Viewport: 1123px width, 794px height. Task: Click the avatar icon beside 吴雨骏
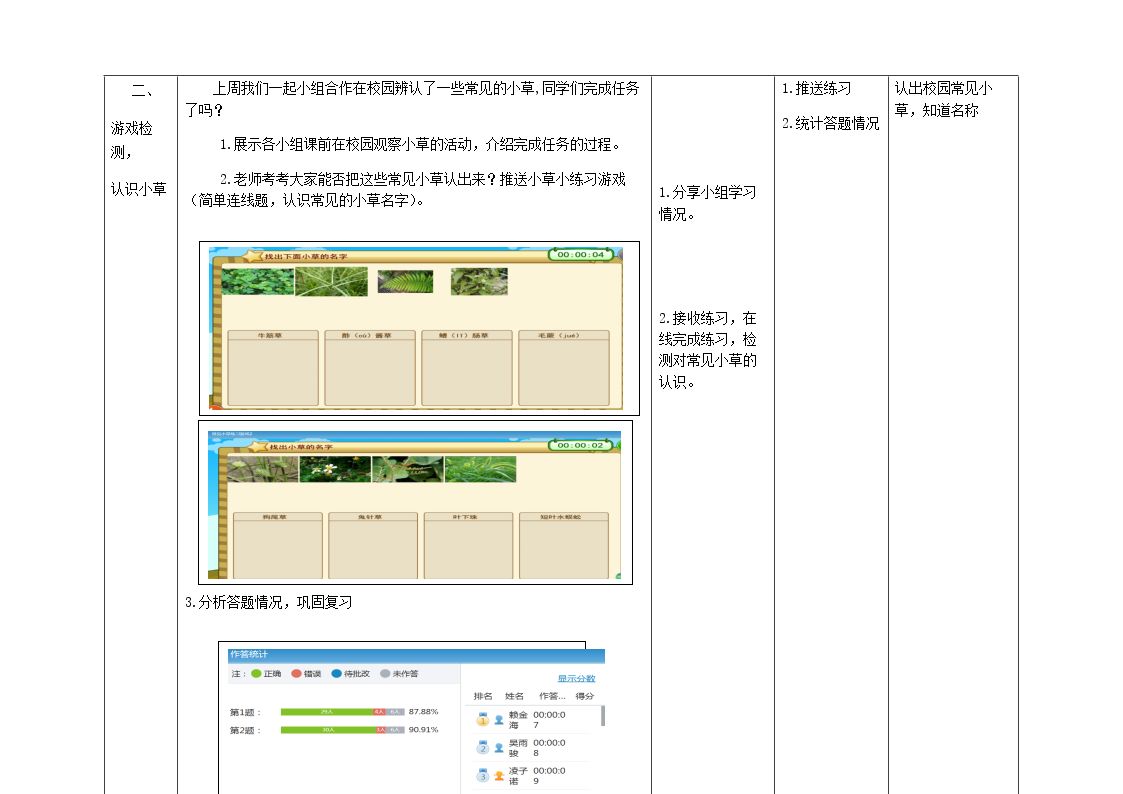pos(499,747)
